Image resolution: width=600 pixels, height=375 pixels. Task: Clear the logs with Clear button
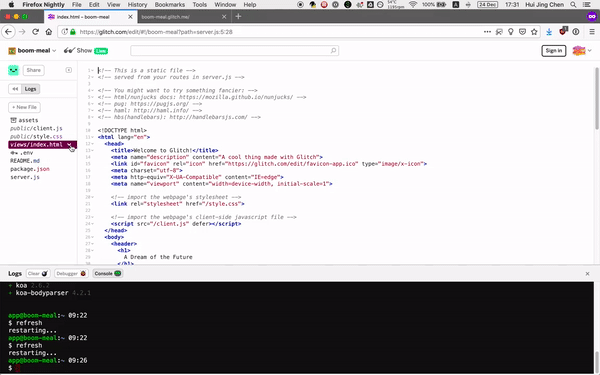click(x=38, y=274)
